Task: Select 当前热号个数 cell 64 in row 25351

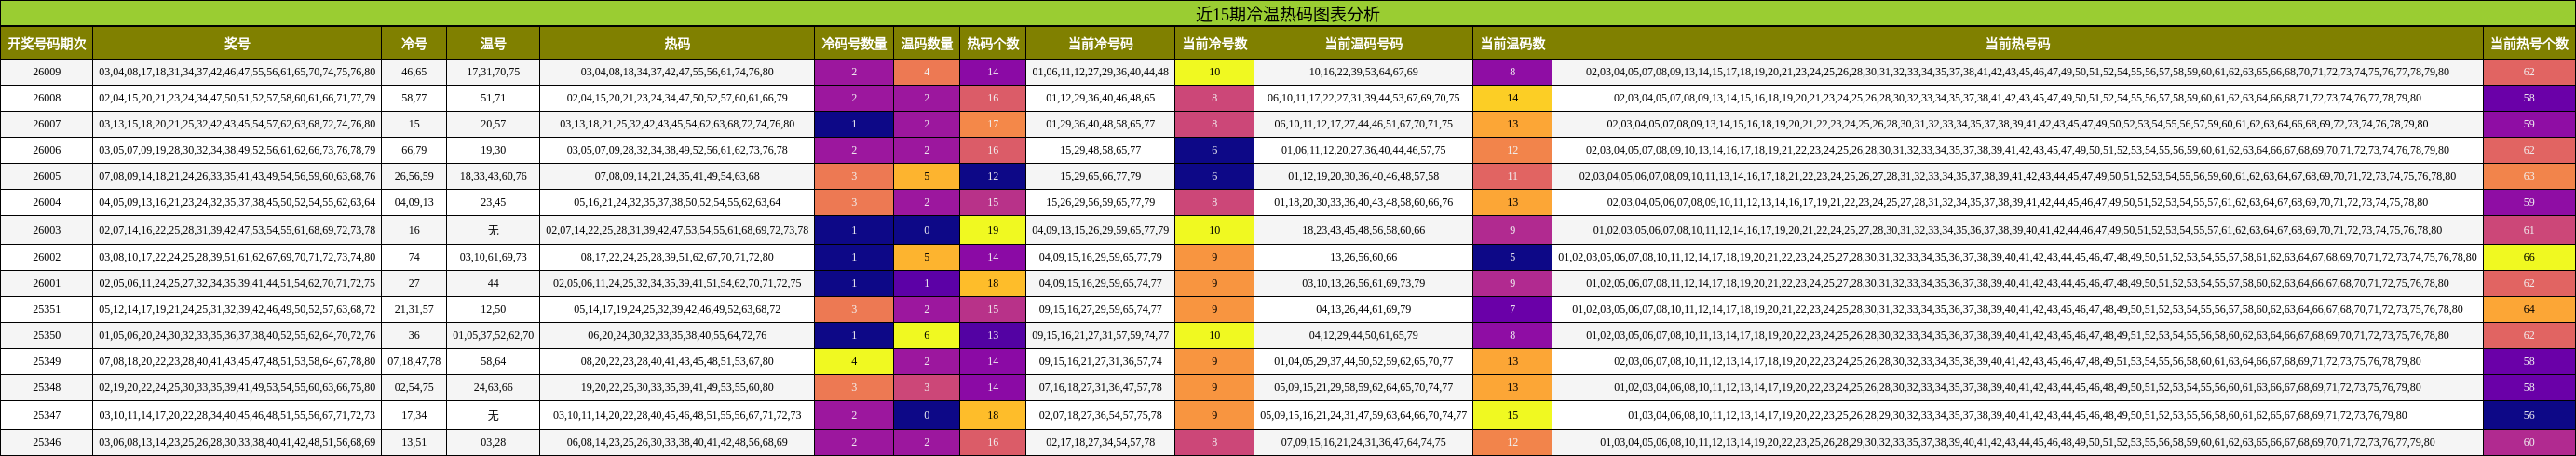Action: [2529, 309]
